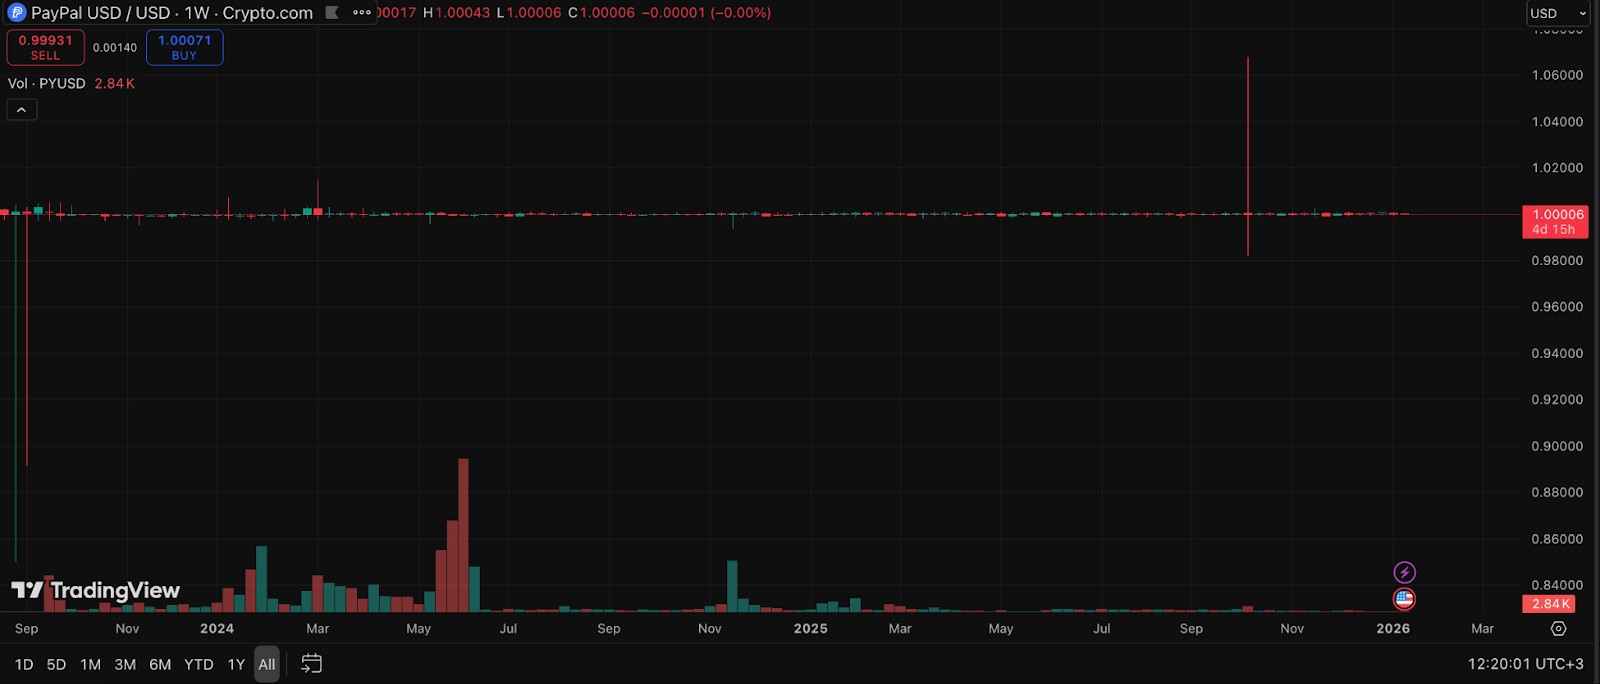Select the 1M time range
This screenshot has width=1600, height=684.
point(90,664)
